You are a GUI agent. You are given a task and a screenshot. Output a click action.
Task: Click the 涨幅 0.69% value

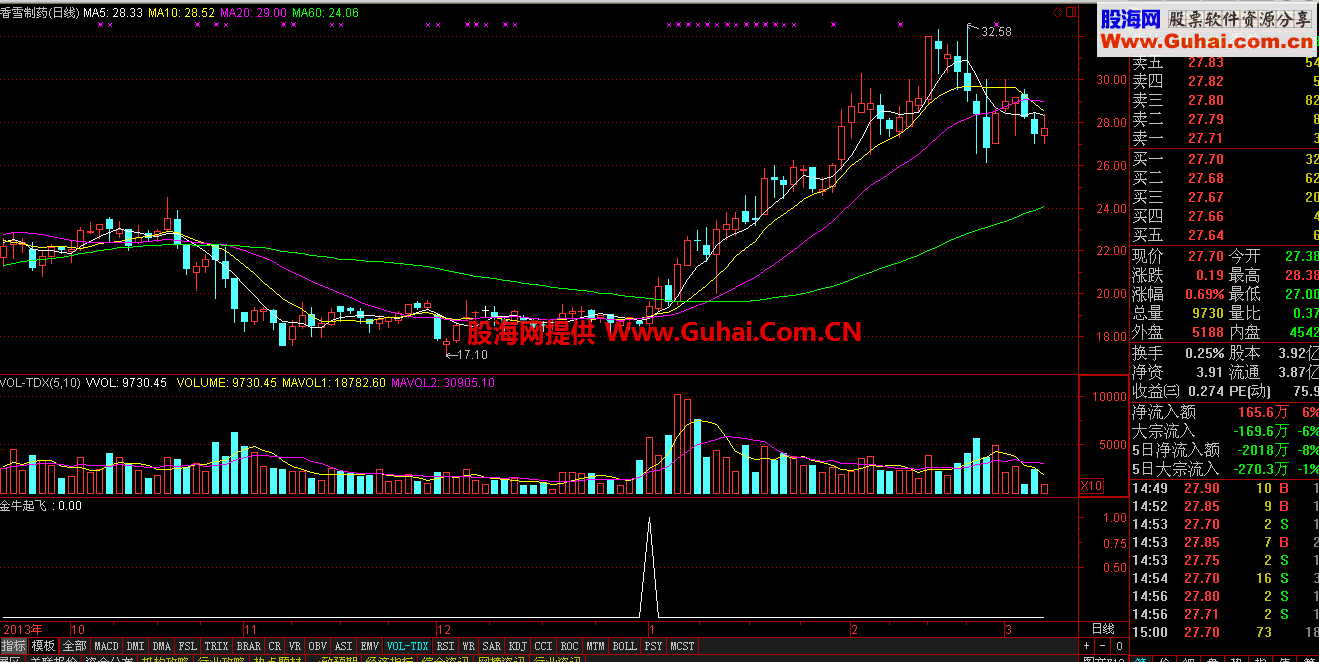tap(1203, 294)
